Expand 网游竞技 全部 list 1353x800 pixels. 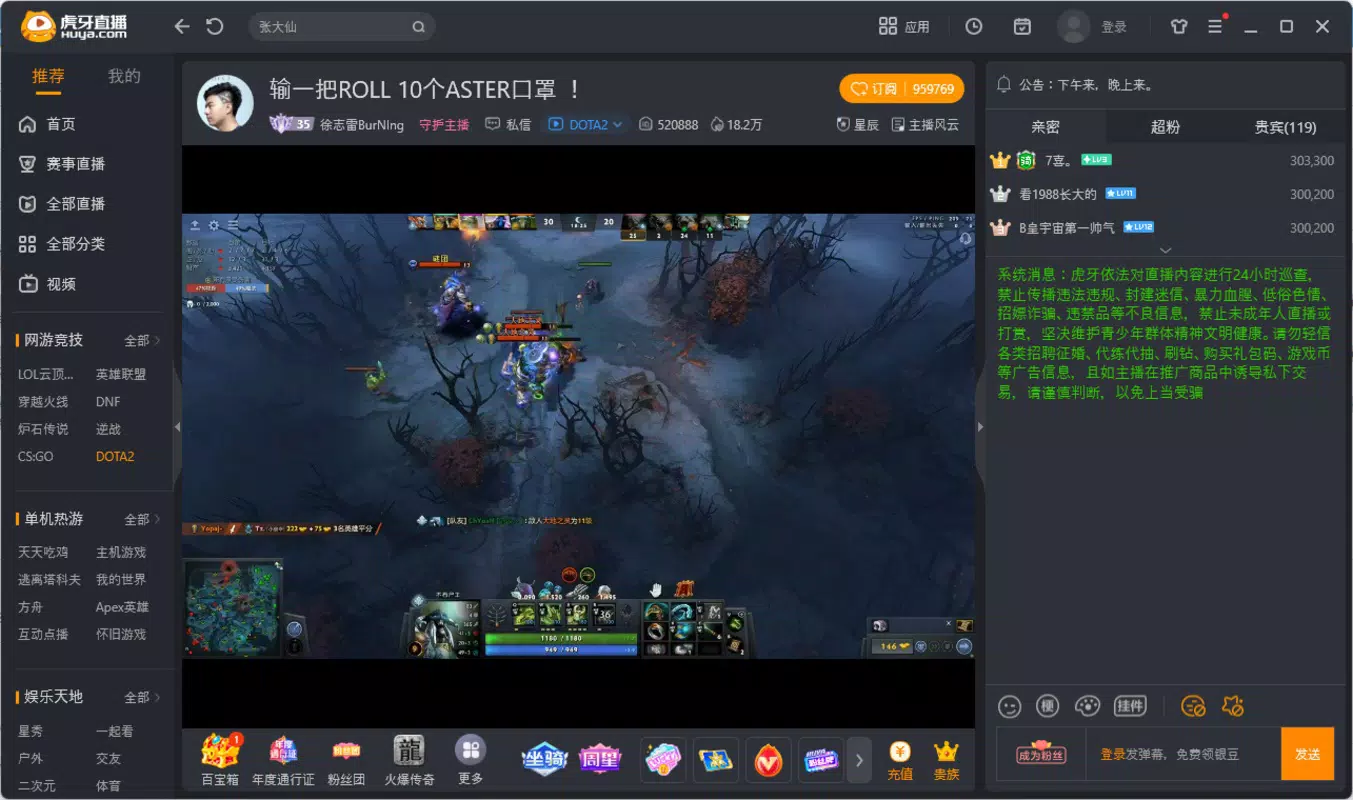(142, 340)
